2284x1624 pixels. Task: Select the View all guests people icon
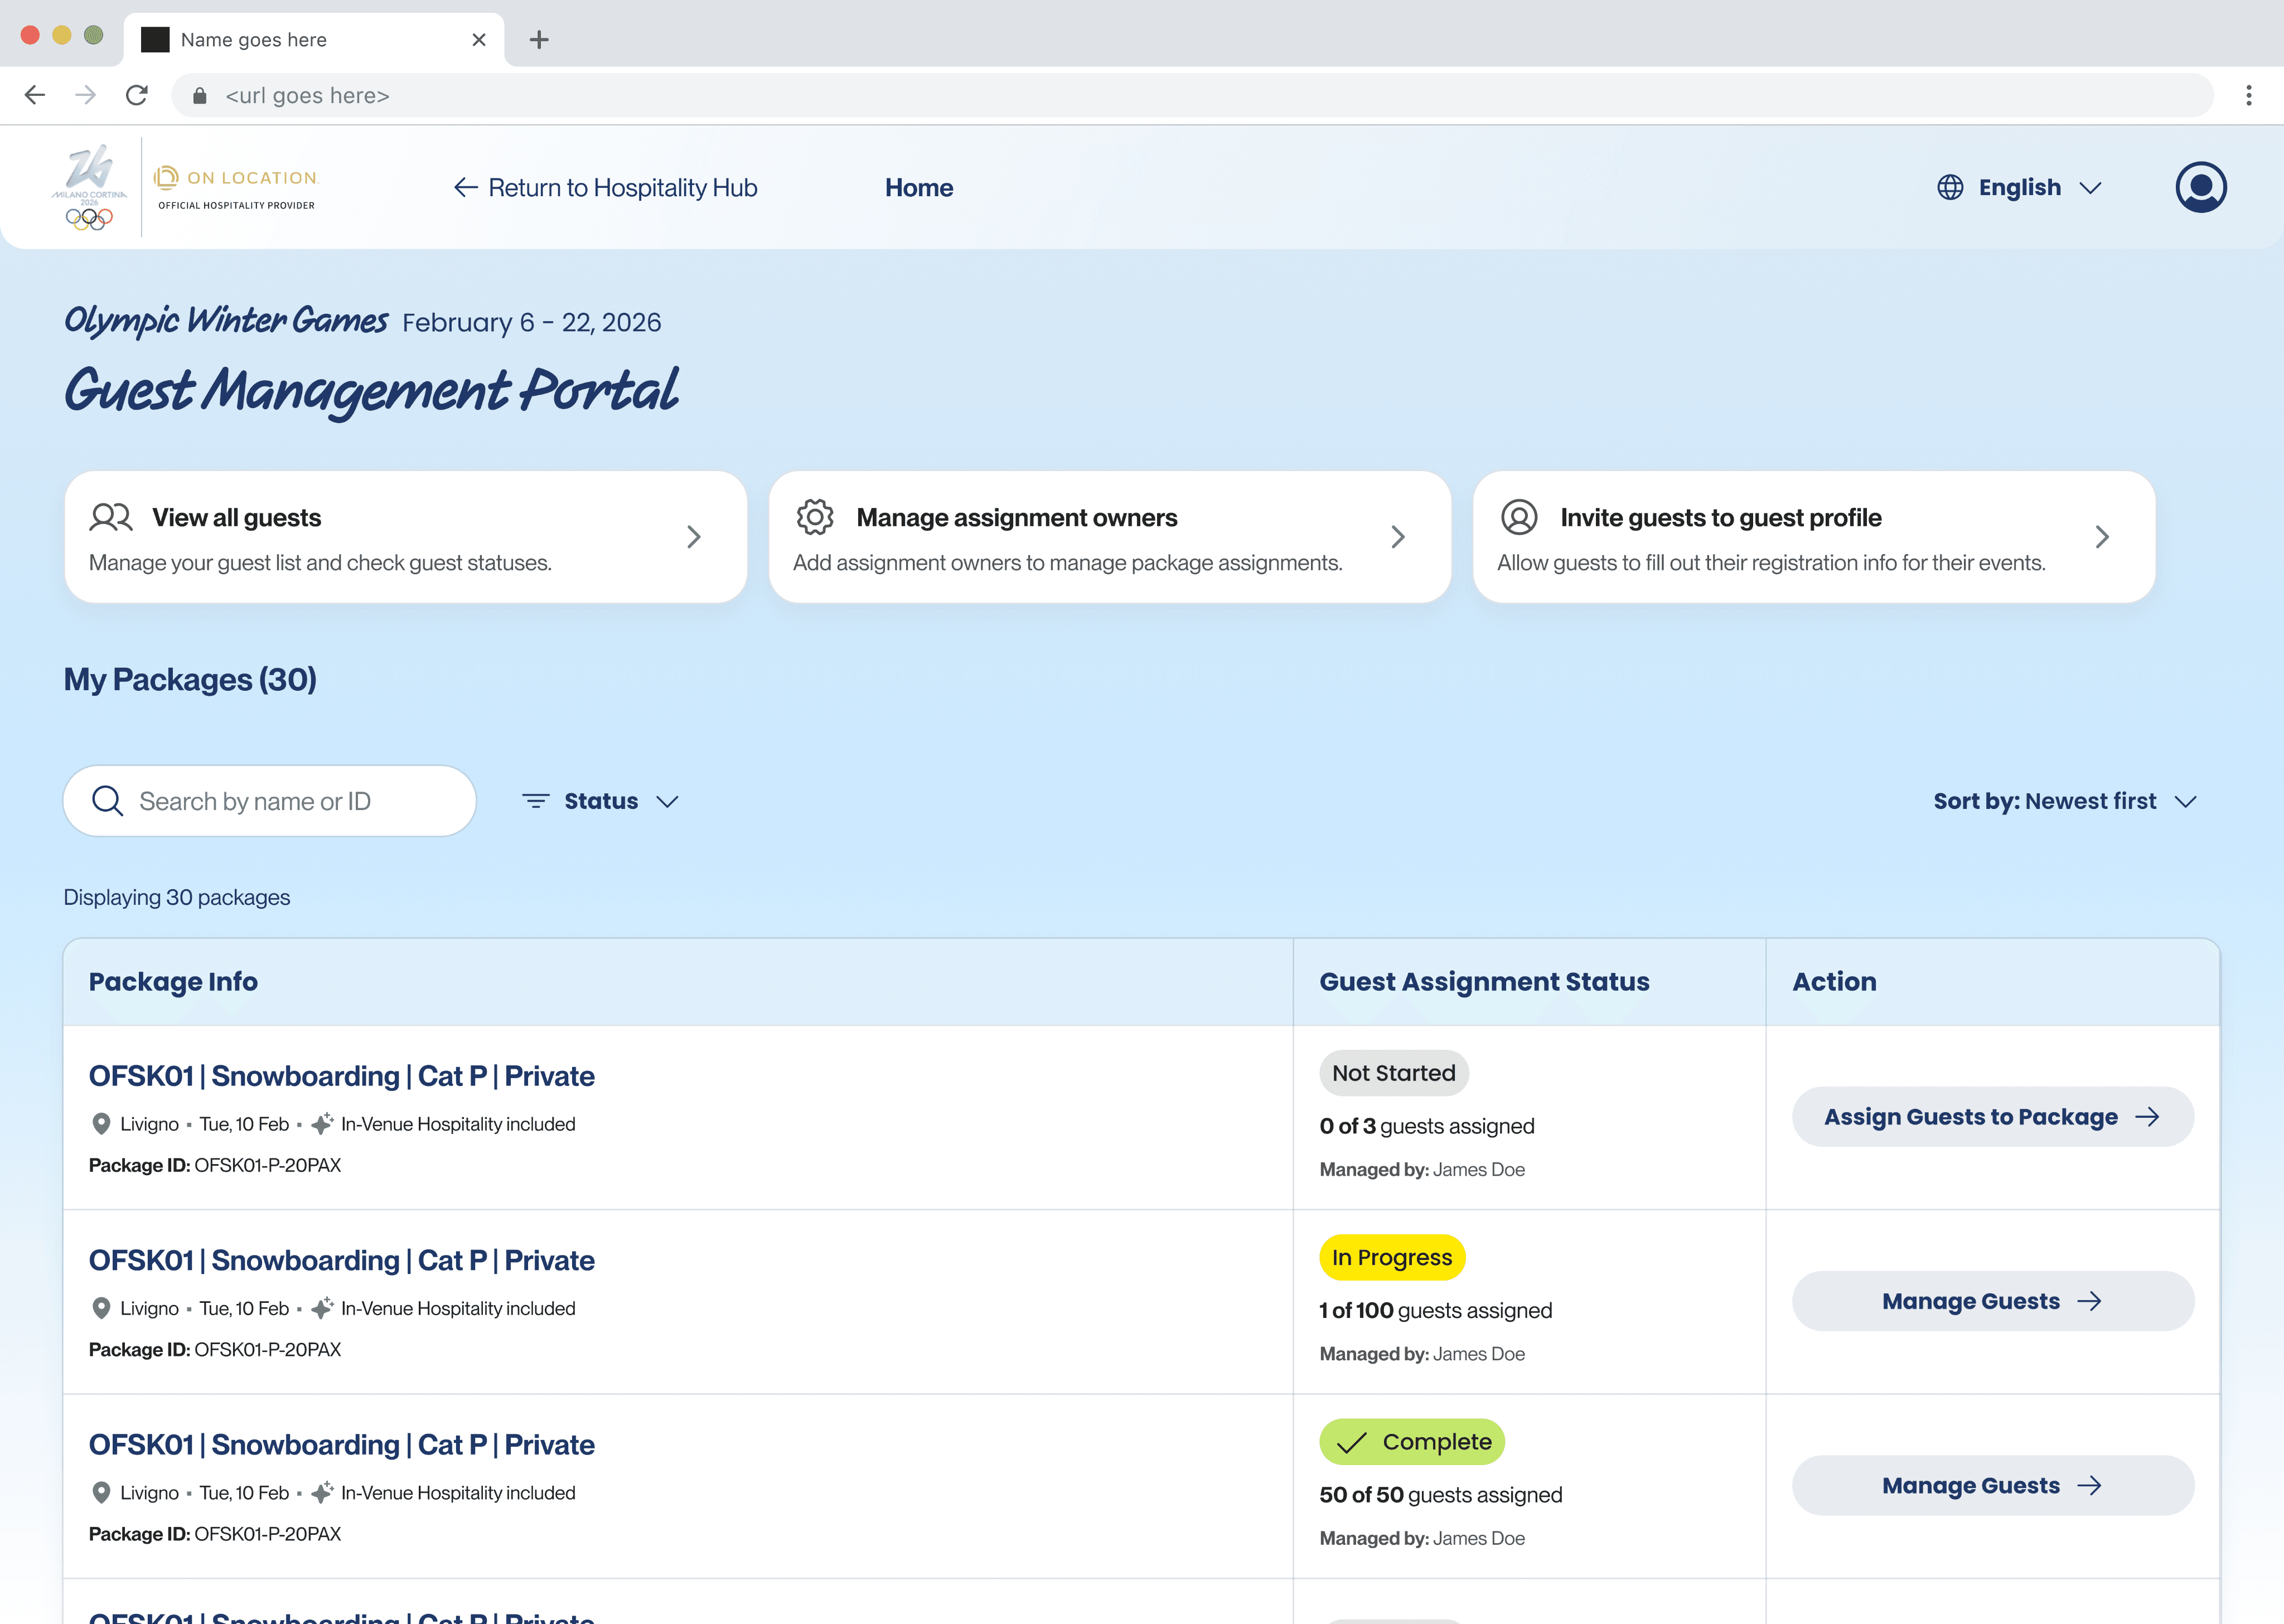pos(110,517)
